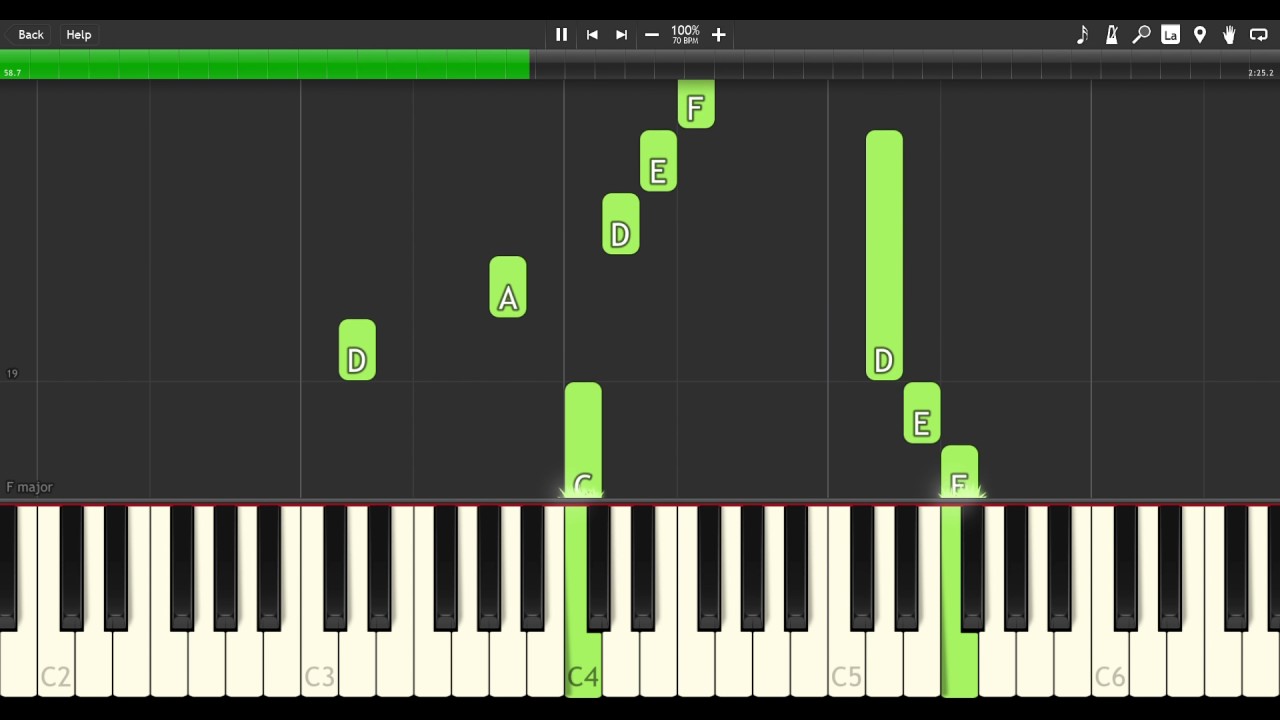Toggle the metronome

pyautogui.click(x=1112, y=35)
